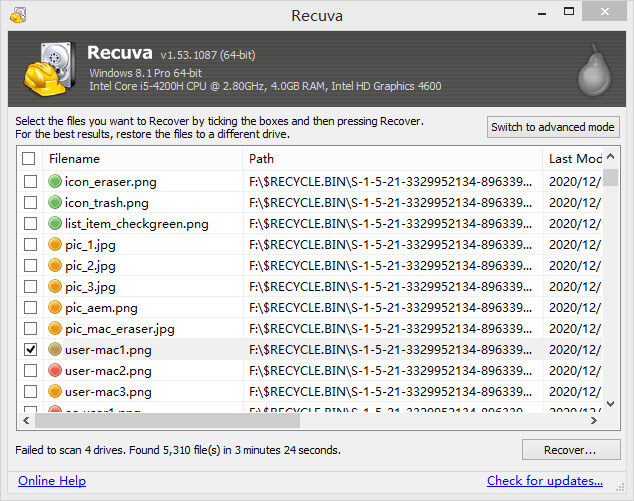This screenshot has height=501, width=634.
Task: Tick the checkbox for pic_aem.png
Action: pos(30,308)
